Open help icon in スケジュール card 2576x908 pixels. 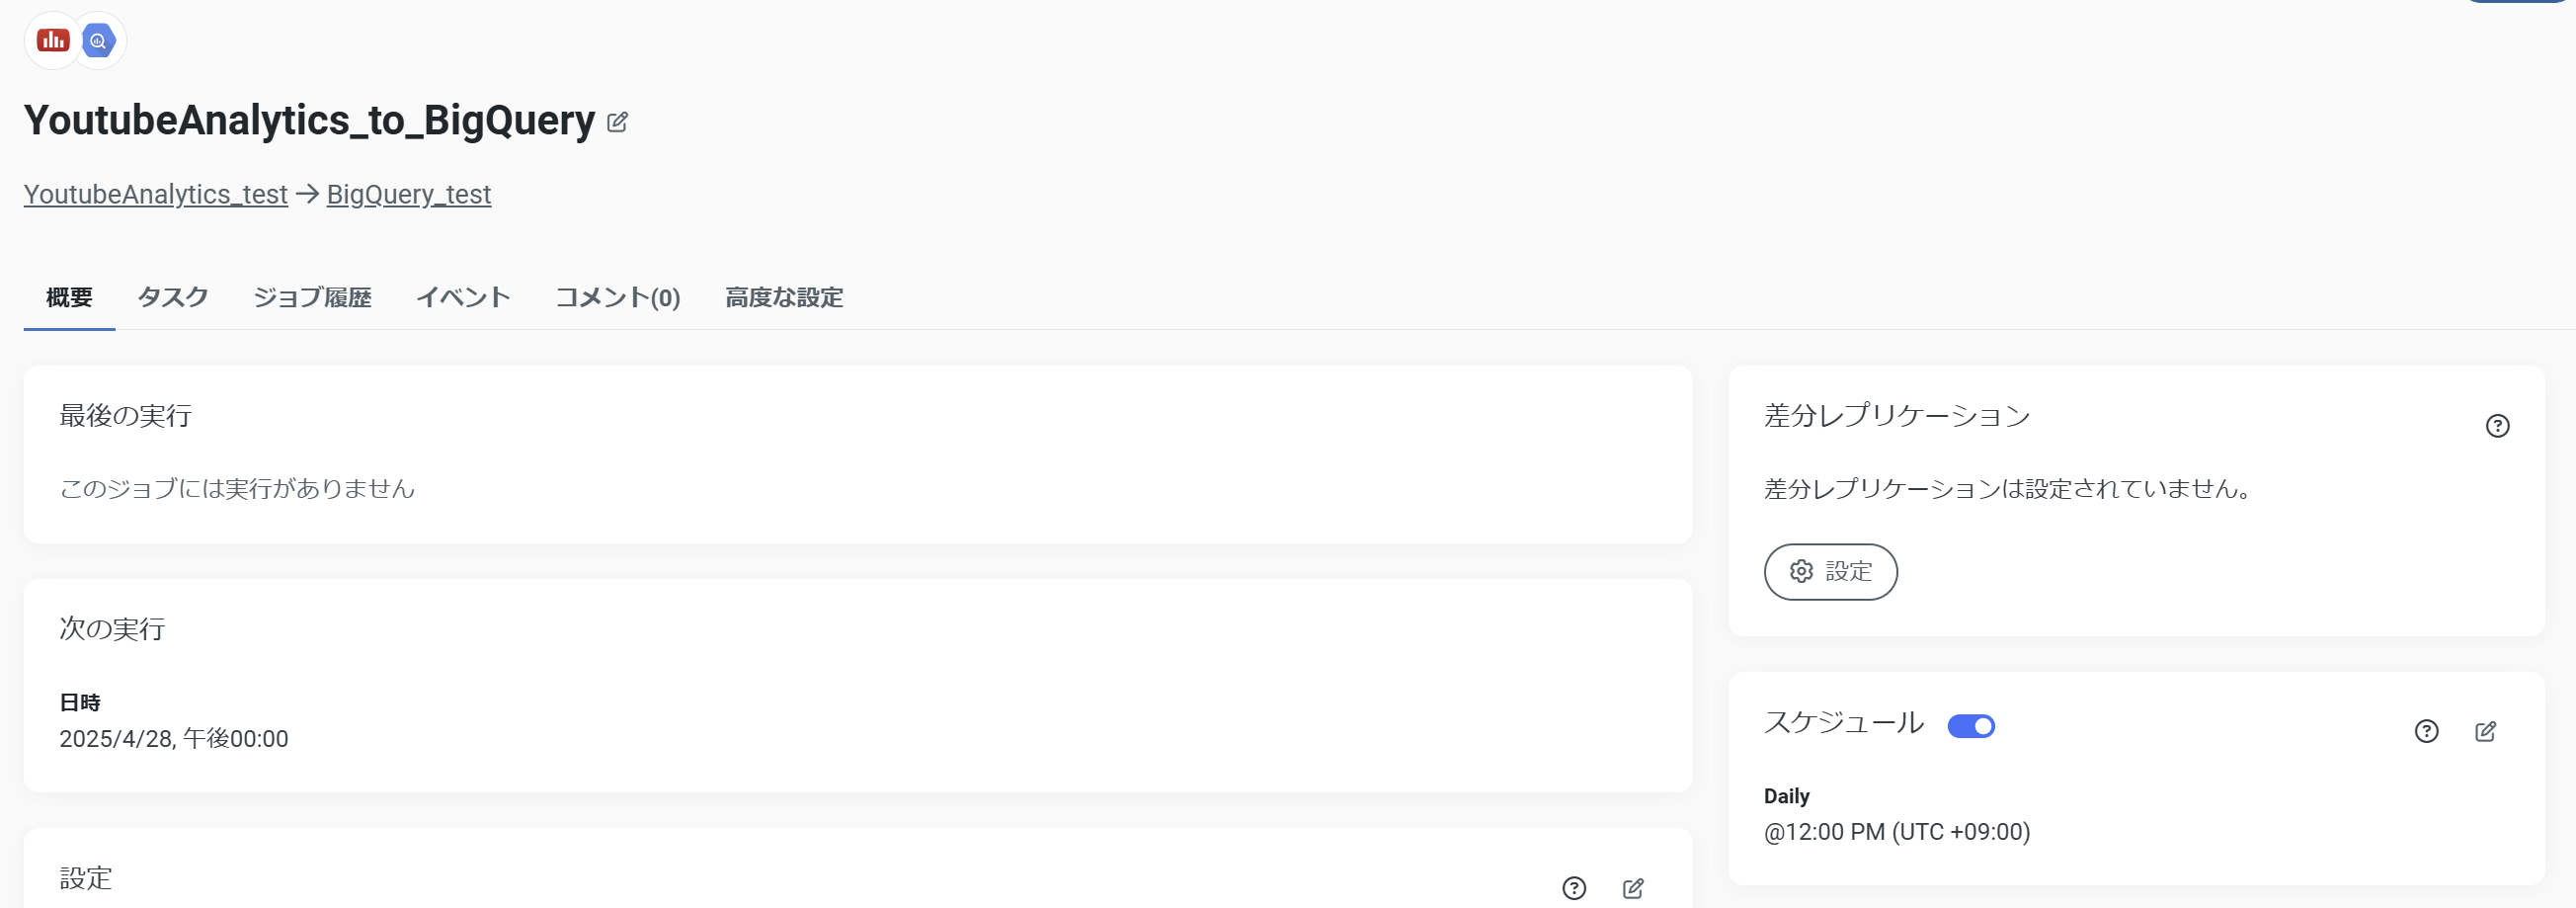[x=2426, y=731]
